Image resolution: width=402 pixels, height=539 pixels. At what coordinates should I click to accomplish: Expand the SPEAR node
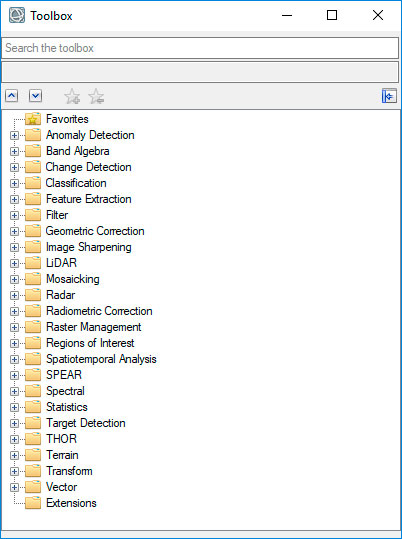(x=14, y=375)
